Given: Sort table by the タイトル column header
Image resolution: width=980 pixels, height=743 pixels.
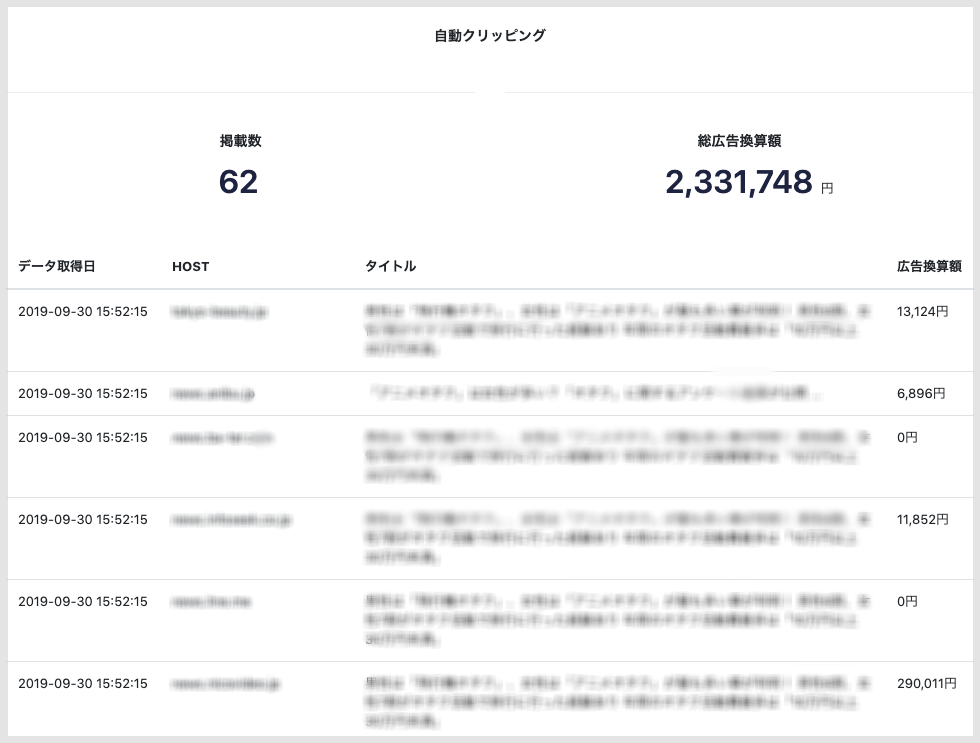Looking at the screenshot, I should pos(391,266).
